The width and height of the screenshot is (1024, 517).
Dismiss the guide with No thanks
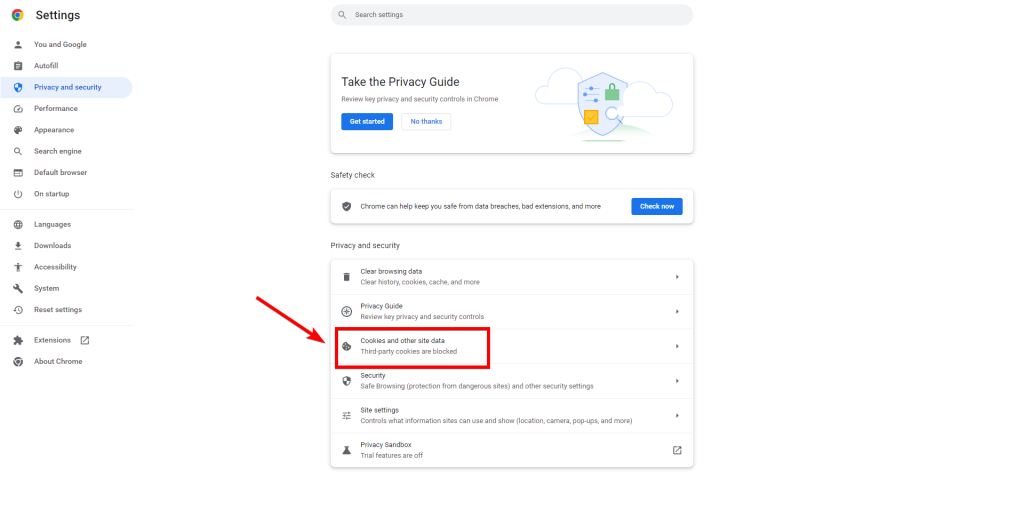pos(426,121)
